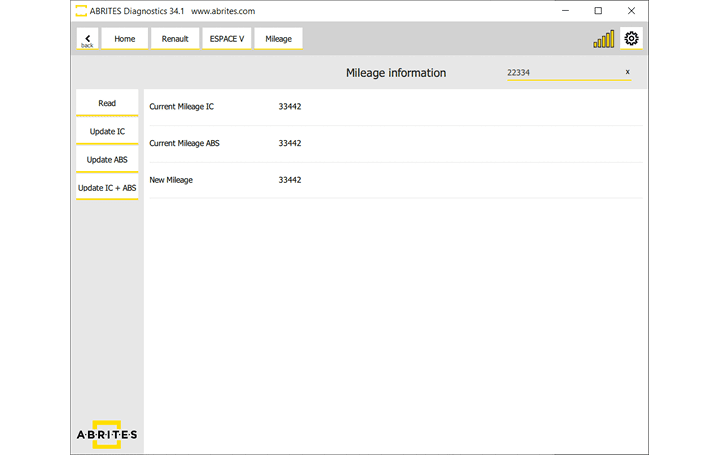Click the signal strength bars icon
This screenshot has width=719, height=455.
click(x=604, y=39)
